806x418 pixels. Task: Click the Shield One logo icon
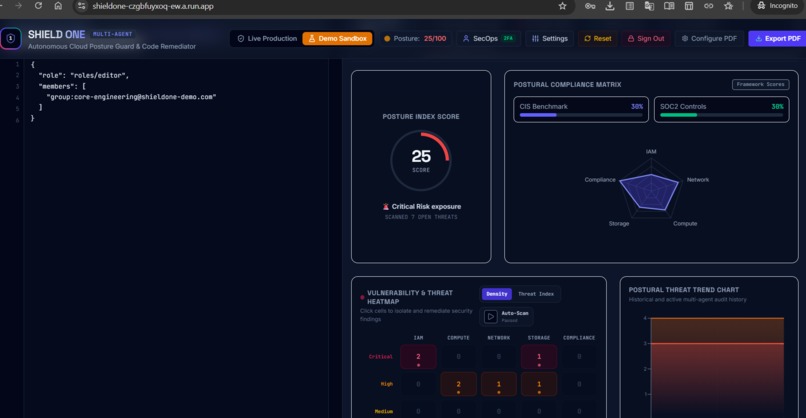(11, 39)
